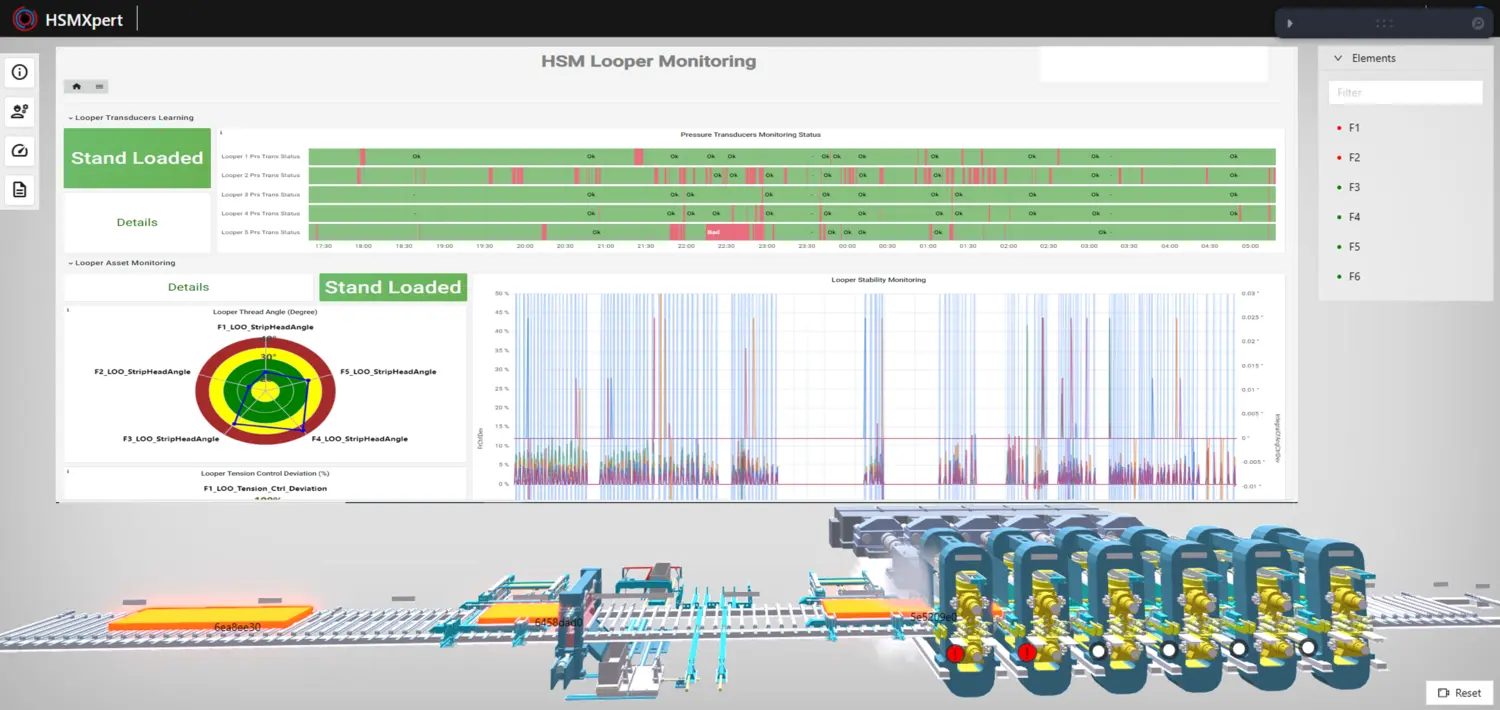Image resolution: width=1500 pixels, height=710 pixels.
Task: Click F3_LOO_StripHeadAngle radar label
Action: click(x=171, y=439)
